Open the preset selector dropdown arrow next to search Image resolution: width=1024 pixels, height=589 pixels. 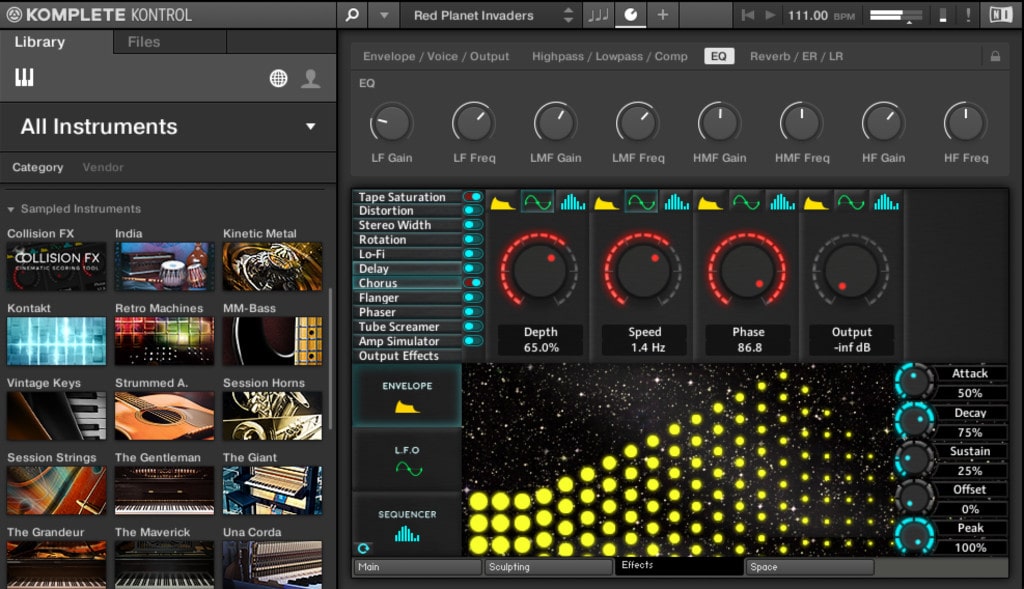point(383,15)
